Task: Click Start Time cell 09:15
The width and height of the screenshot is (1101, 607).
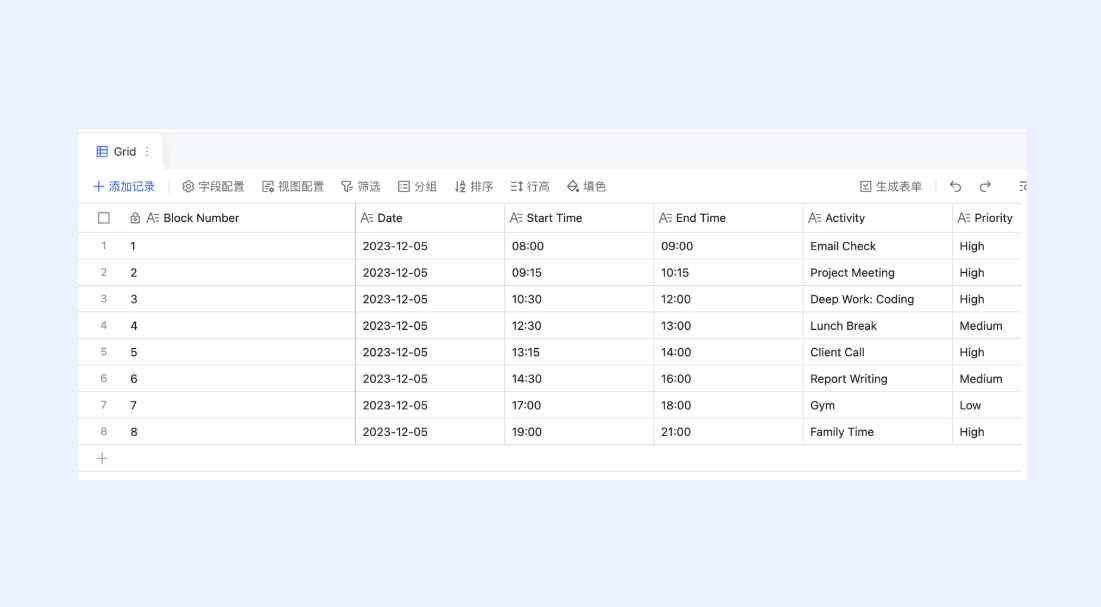Action: 579,273
